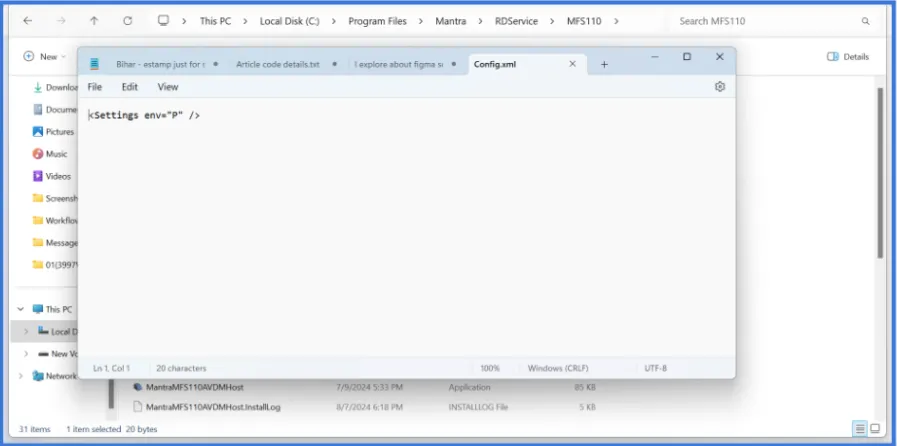Expand chevron after MFS110 breadcrumb
Viewport: 897px width, 446px height.
pyautogui.click(x=616, y=21)
